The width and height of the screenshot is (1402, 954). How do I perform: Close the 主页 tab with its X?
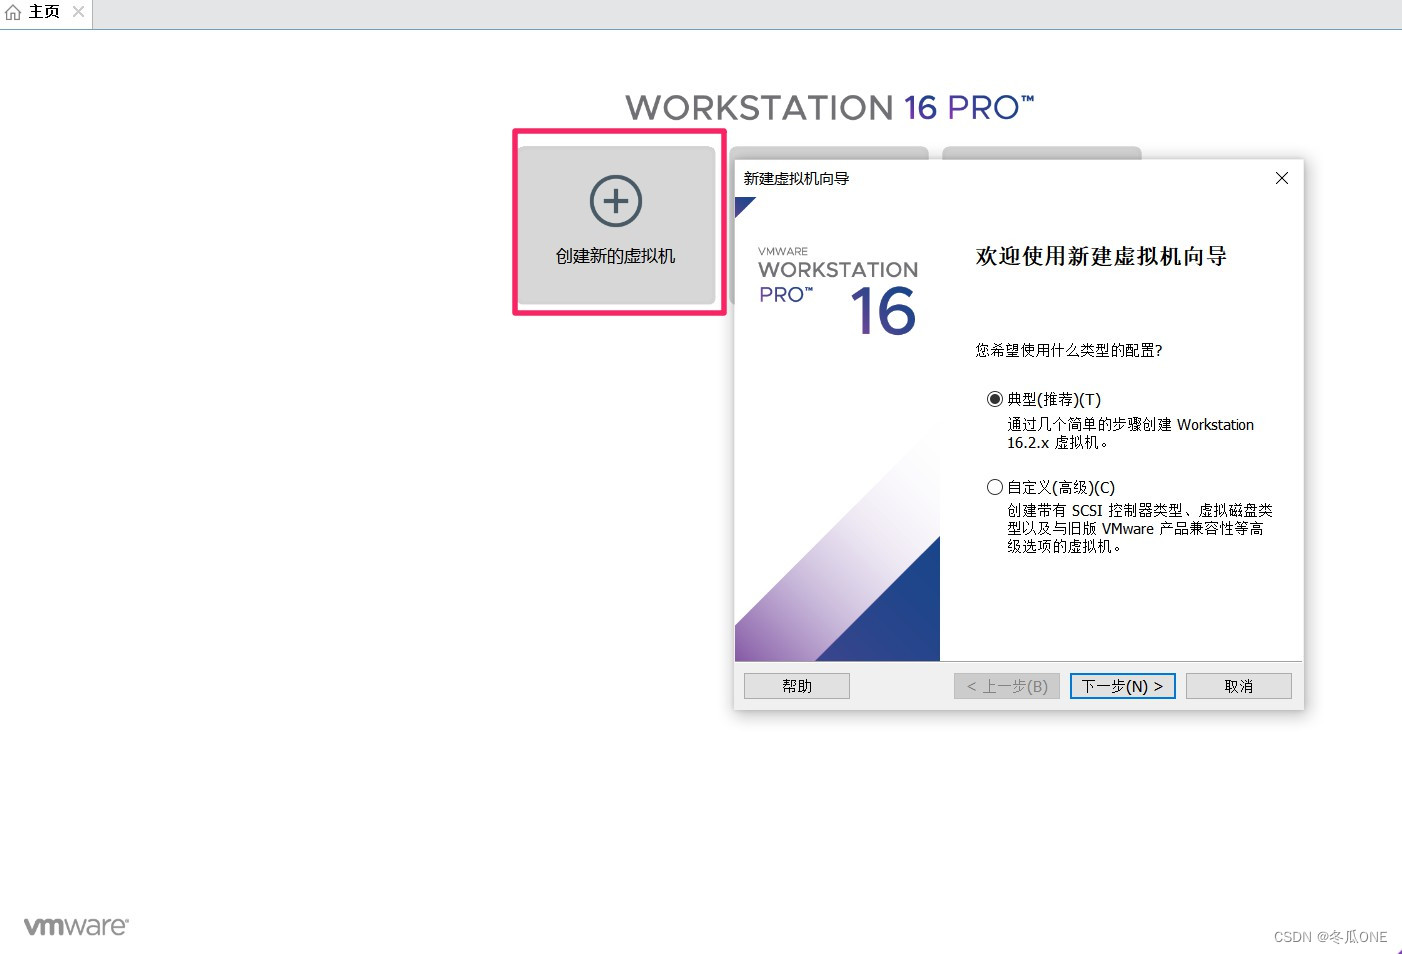click(79, 12)
